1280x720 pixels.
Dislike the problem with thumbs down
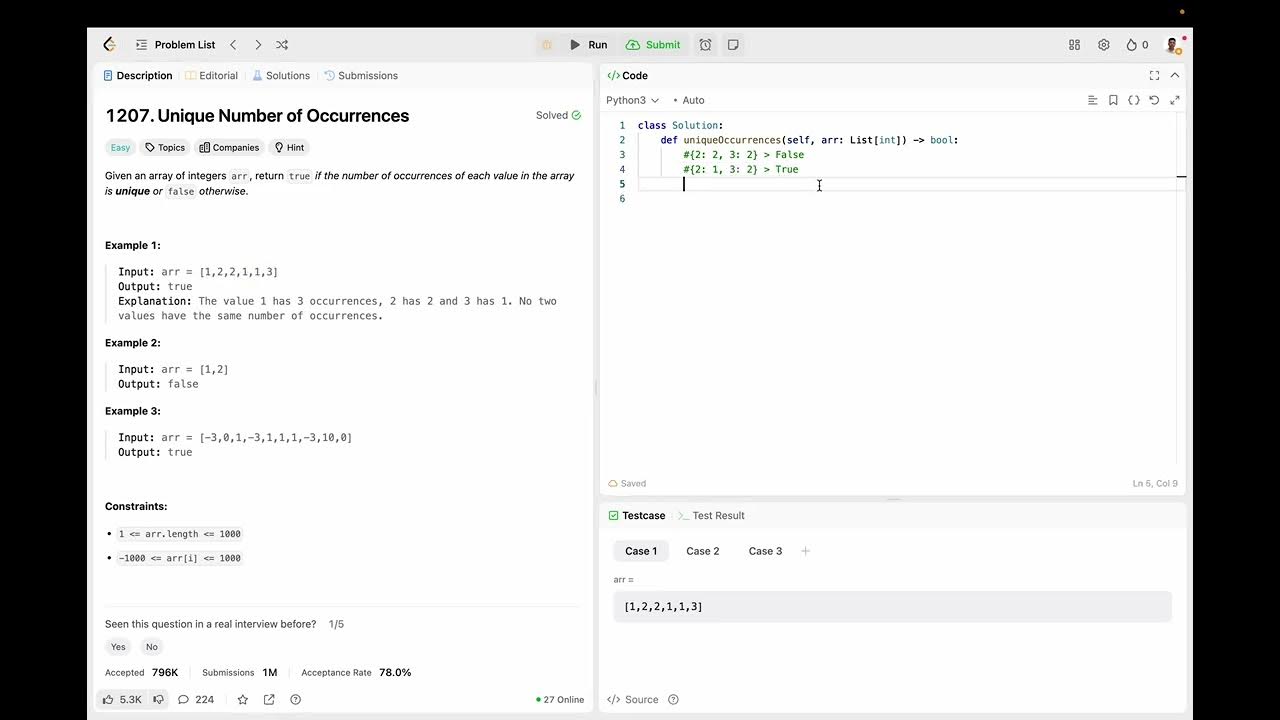(158, 699)
